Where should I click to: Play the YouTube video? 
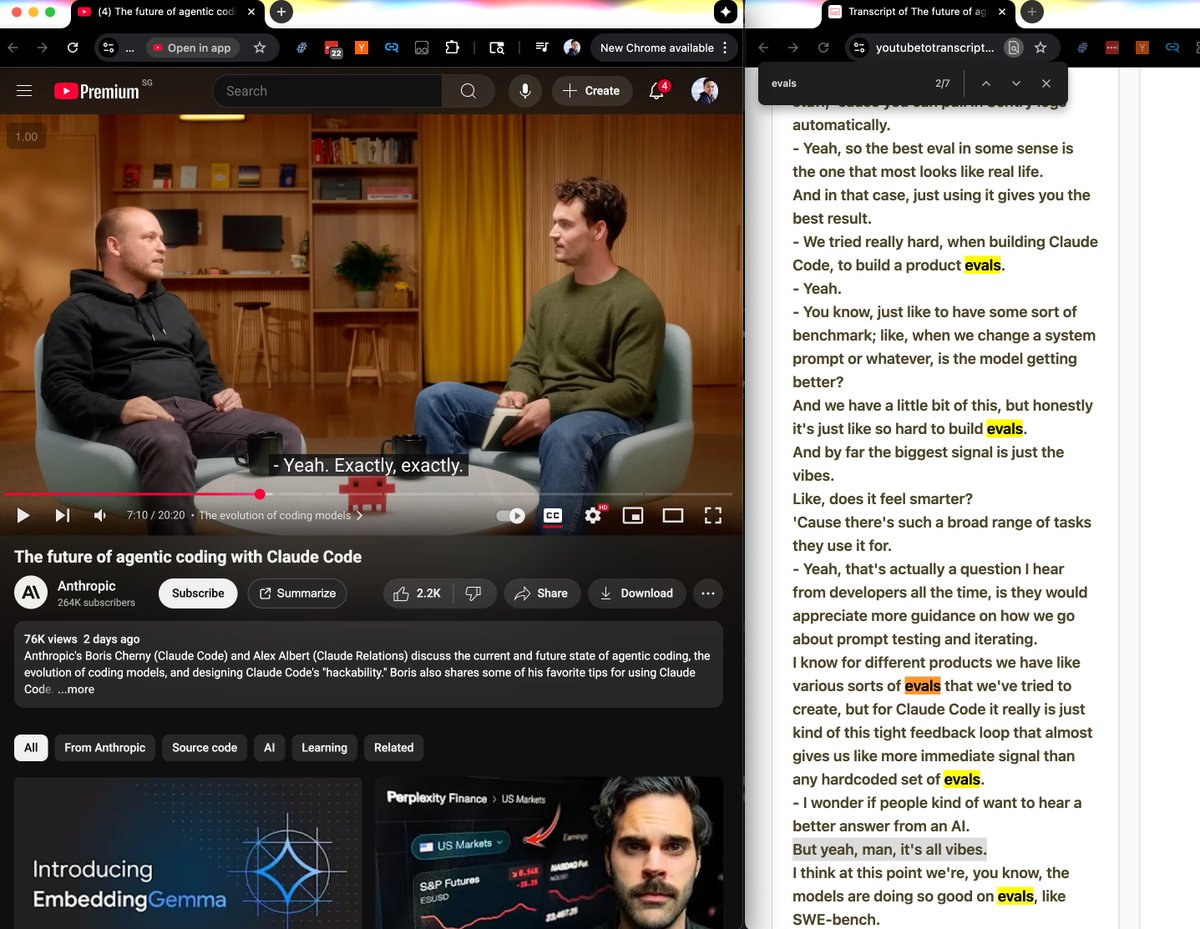tap(23, 515)
